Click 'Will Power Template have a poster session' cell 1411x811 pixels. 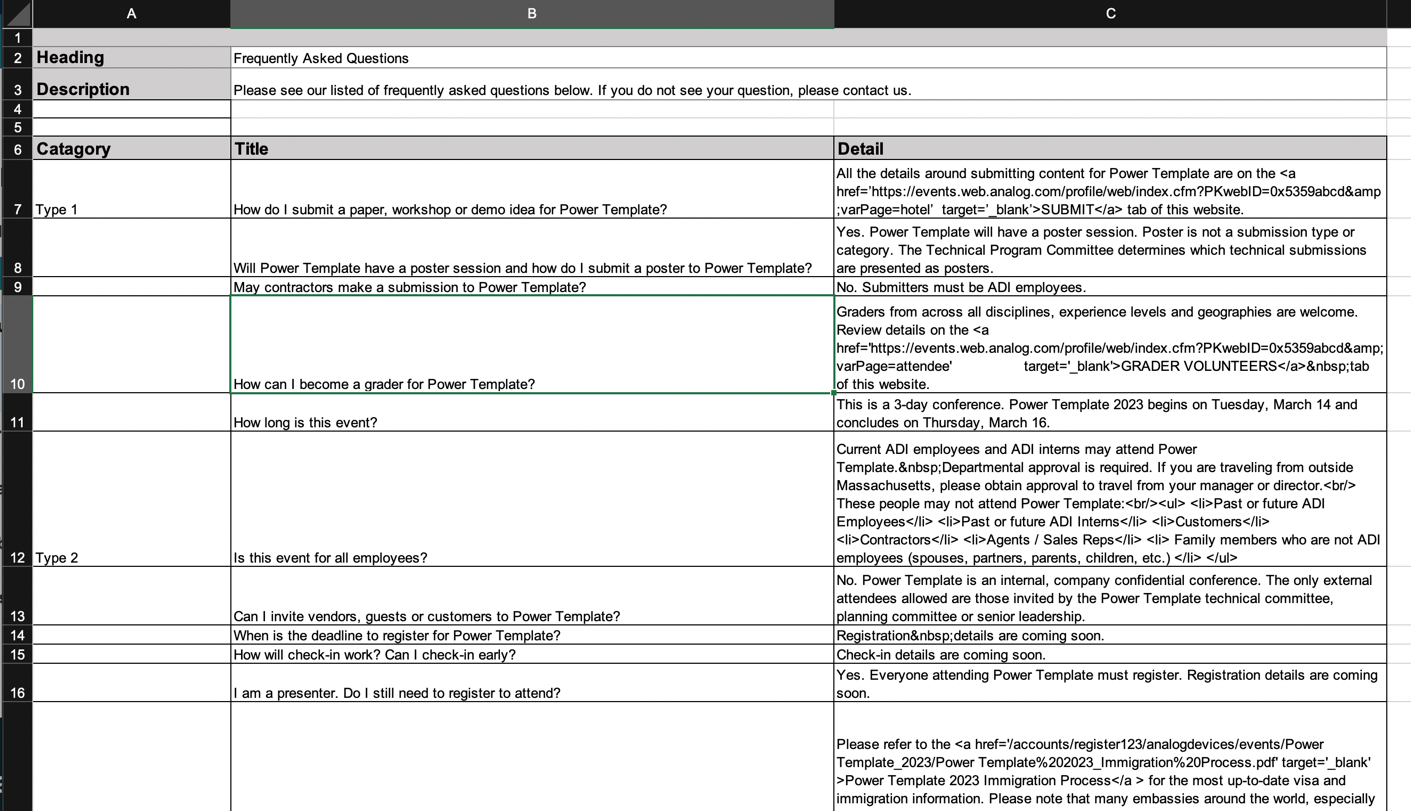point(532,248)
